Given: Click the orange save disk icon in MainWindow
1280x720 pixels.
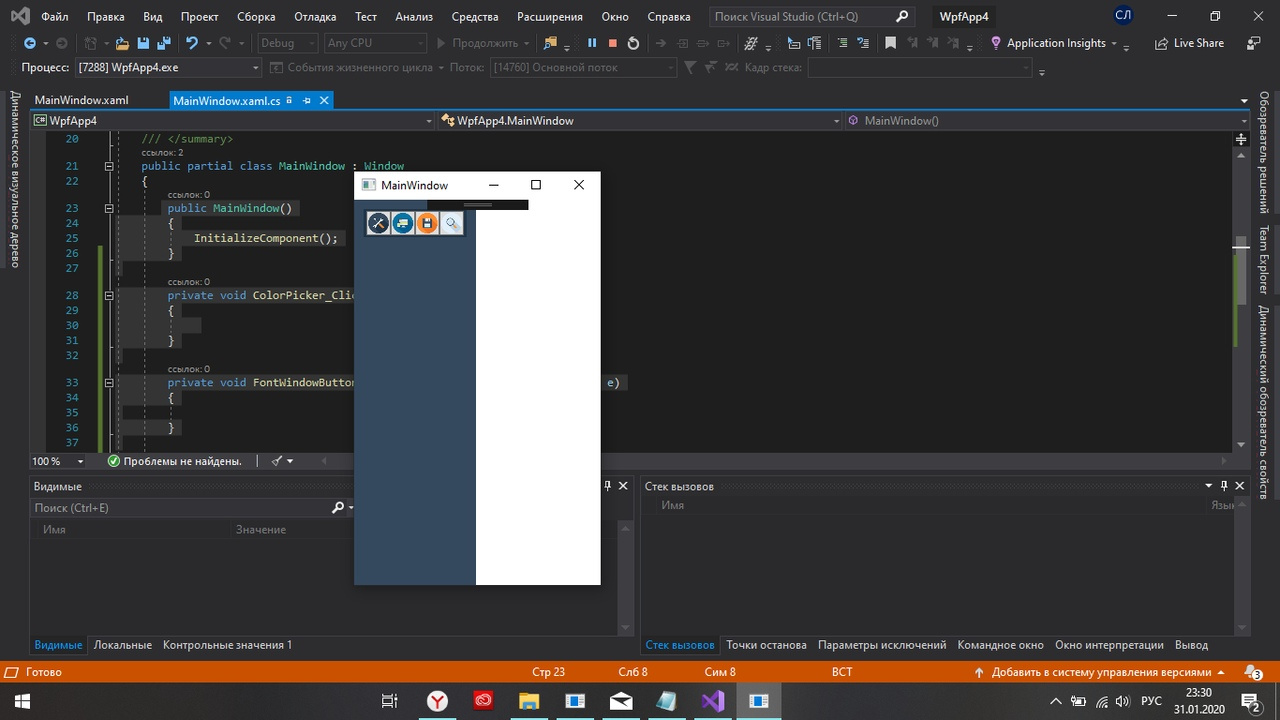Looking at the screenshot, I should coord(427,223).
